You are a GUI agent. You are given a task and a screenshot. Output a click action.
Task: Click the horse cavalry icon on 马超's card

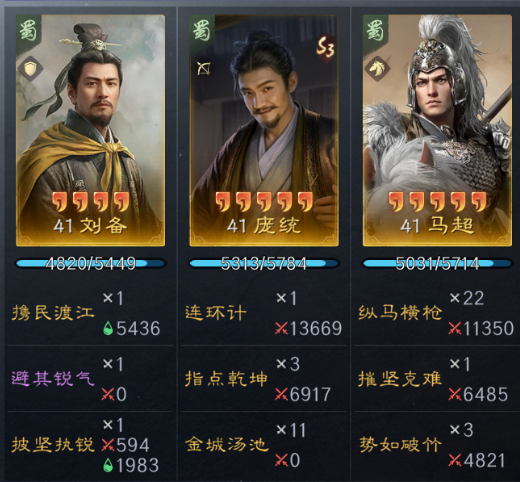coord(377,68)
